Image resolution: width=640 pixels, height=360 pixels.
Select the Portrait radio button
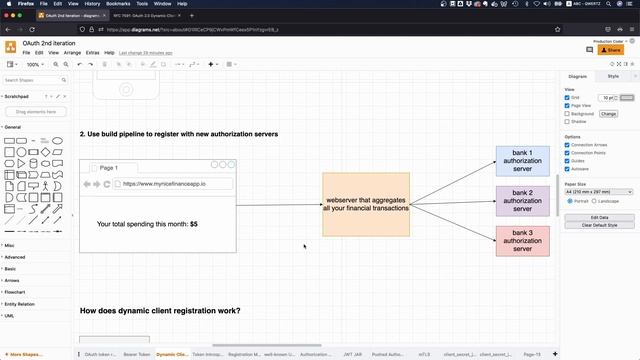570,201
